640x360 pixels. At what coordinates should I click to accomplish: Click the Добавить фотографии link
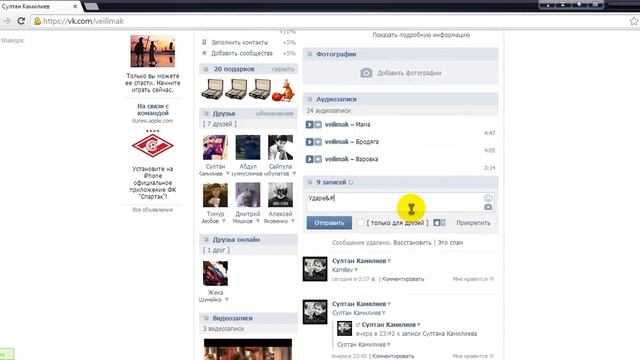(x=409, y=73)
